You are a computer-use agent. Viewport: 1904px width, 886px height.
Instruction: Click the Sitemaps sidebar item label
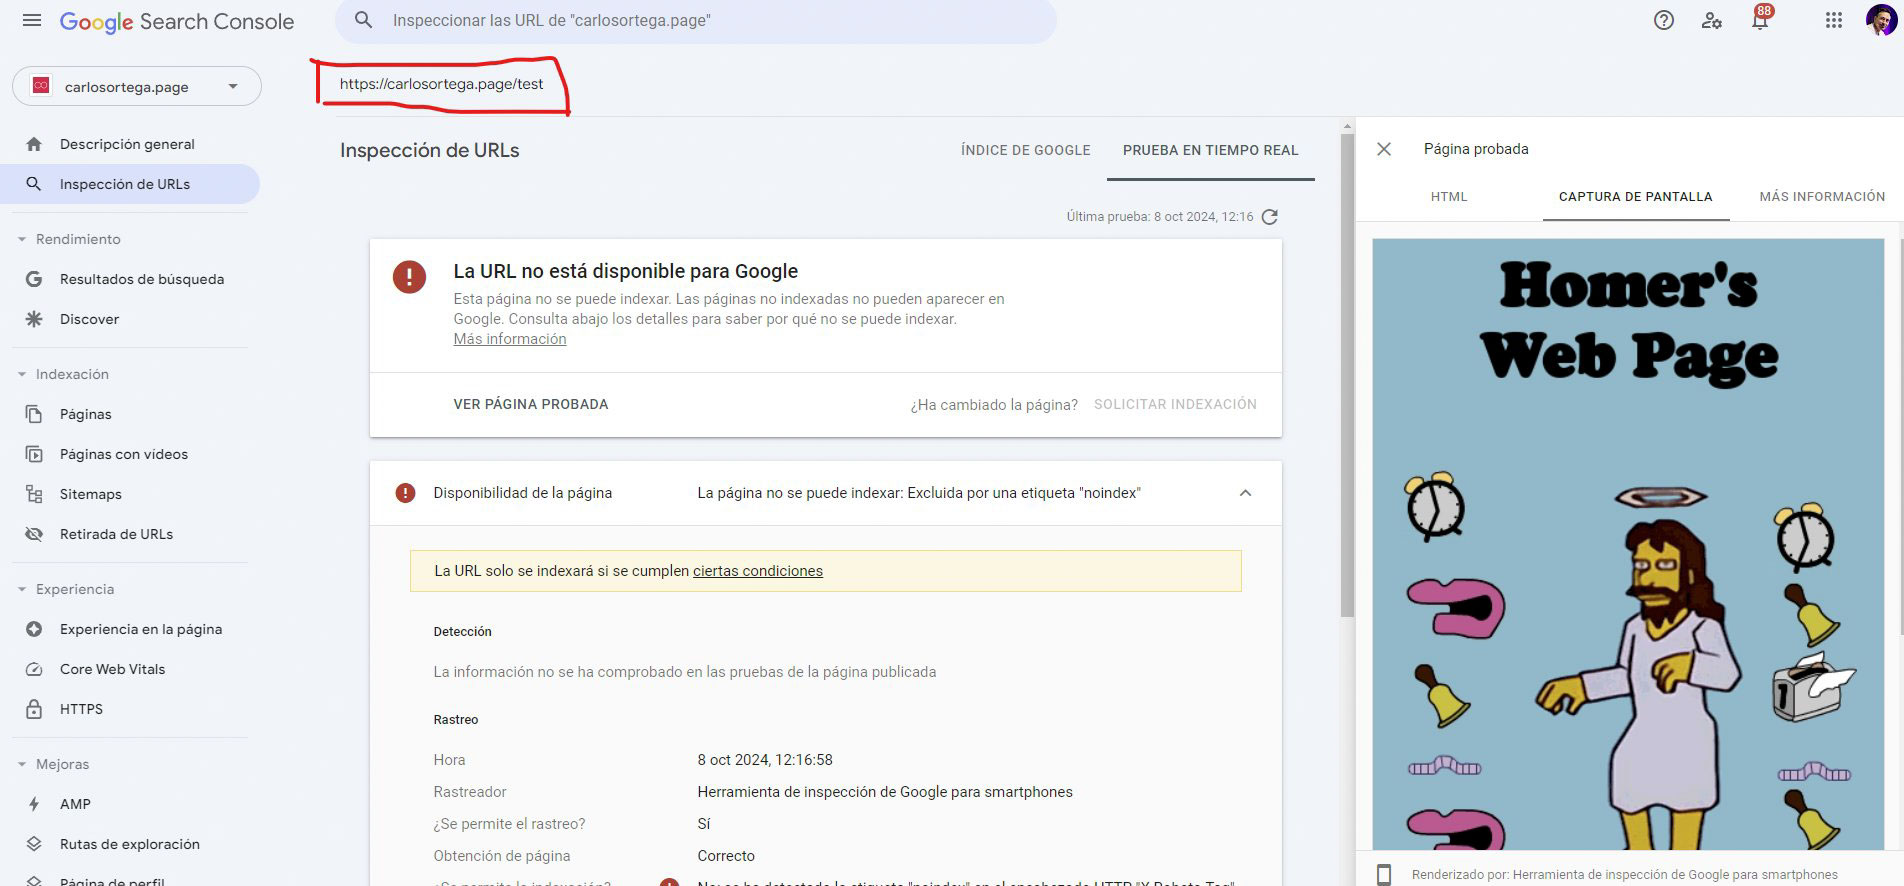pos(91,494)
